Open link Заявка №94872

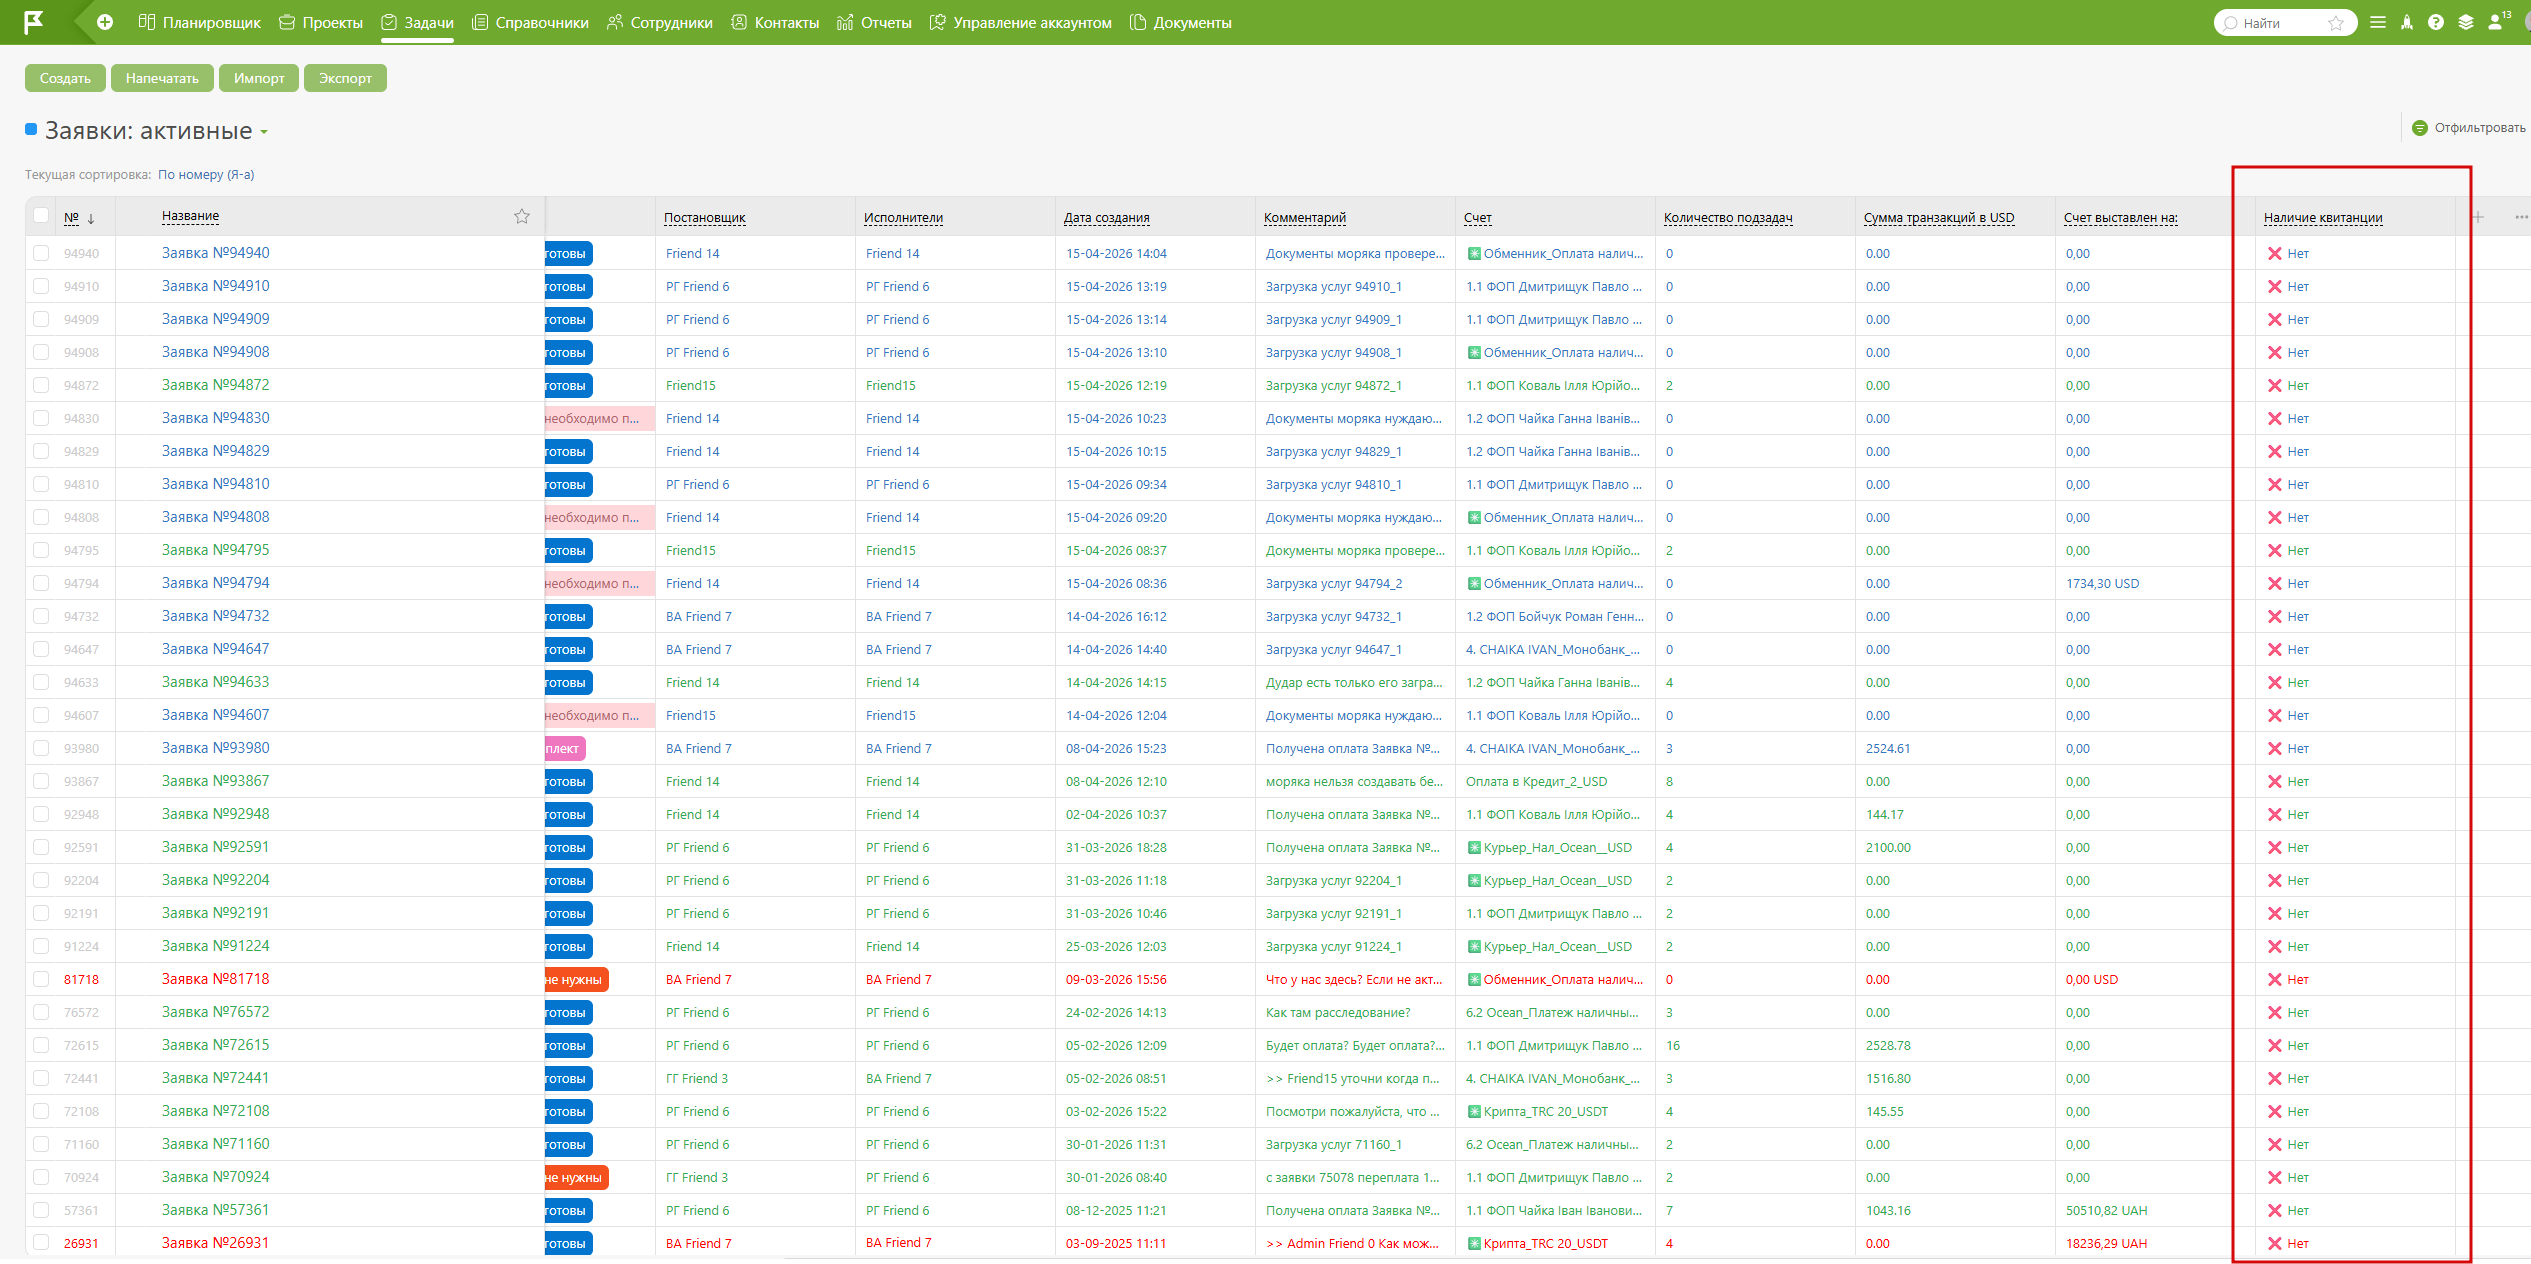[215, 385]
